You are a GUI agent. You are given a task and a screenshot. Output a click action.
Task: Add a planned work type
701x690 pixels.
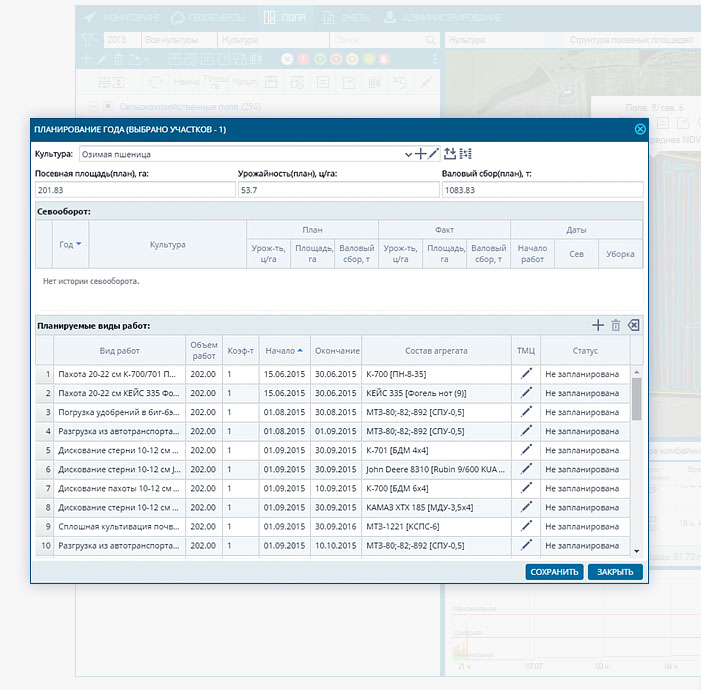point(598,325)
